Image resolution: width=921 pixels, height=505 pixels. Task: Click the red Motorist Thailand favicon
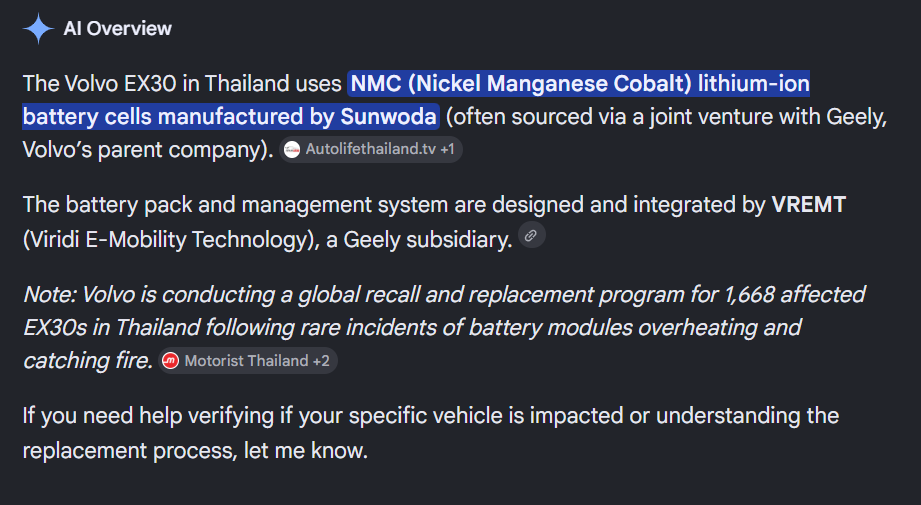point(170,361)
